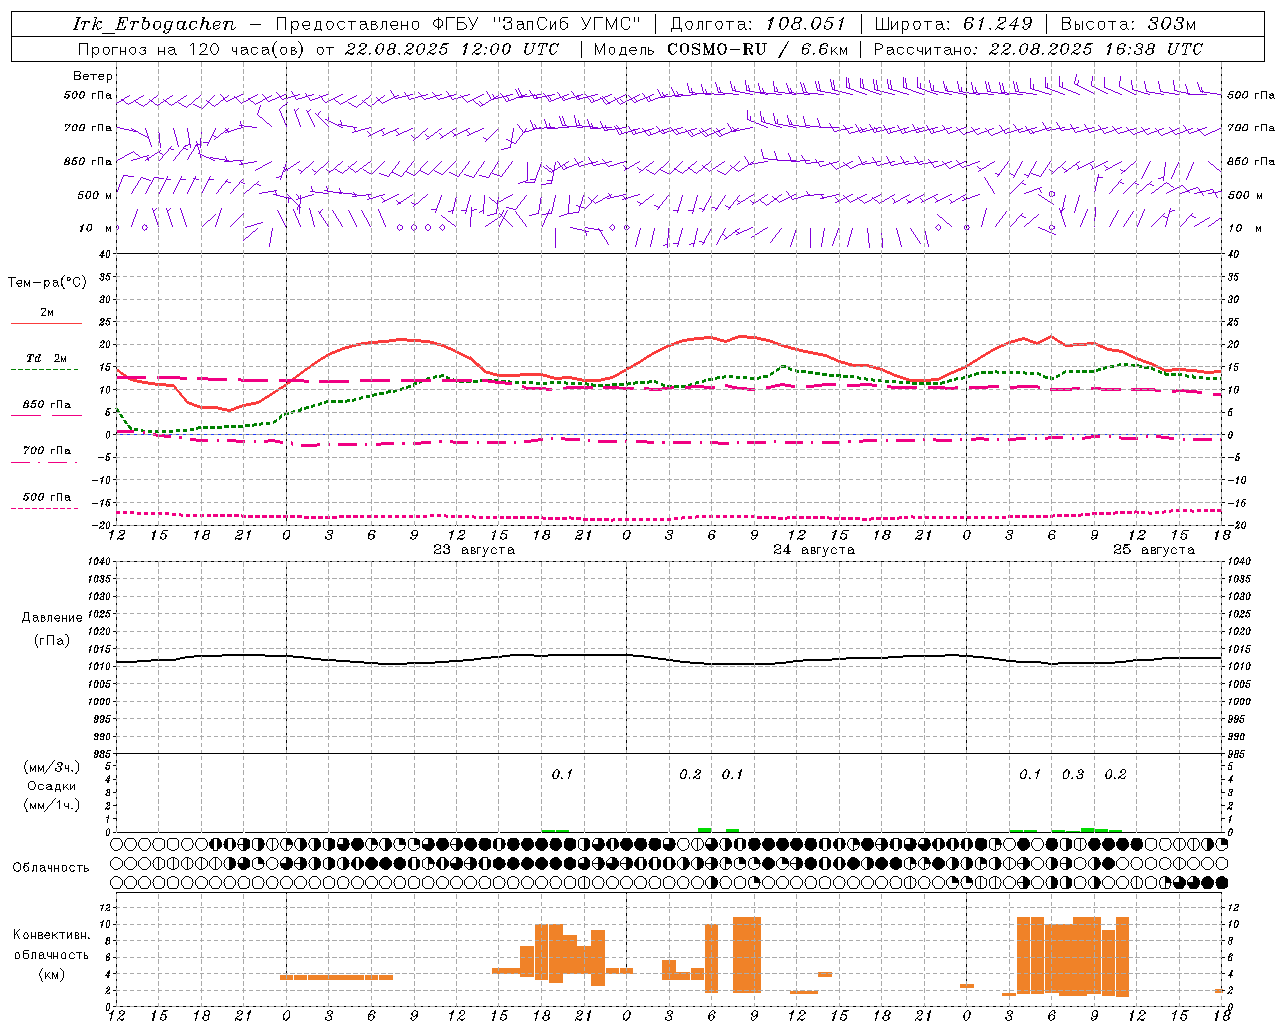Click 'Рассчитано: 22.08.2025 16:38 UTC' timestamp
Image resolution: width=1280 pixels, height=1024 pixels.
[x=1038, y=49]
